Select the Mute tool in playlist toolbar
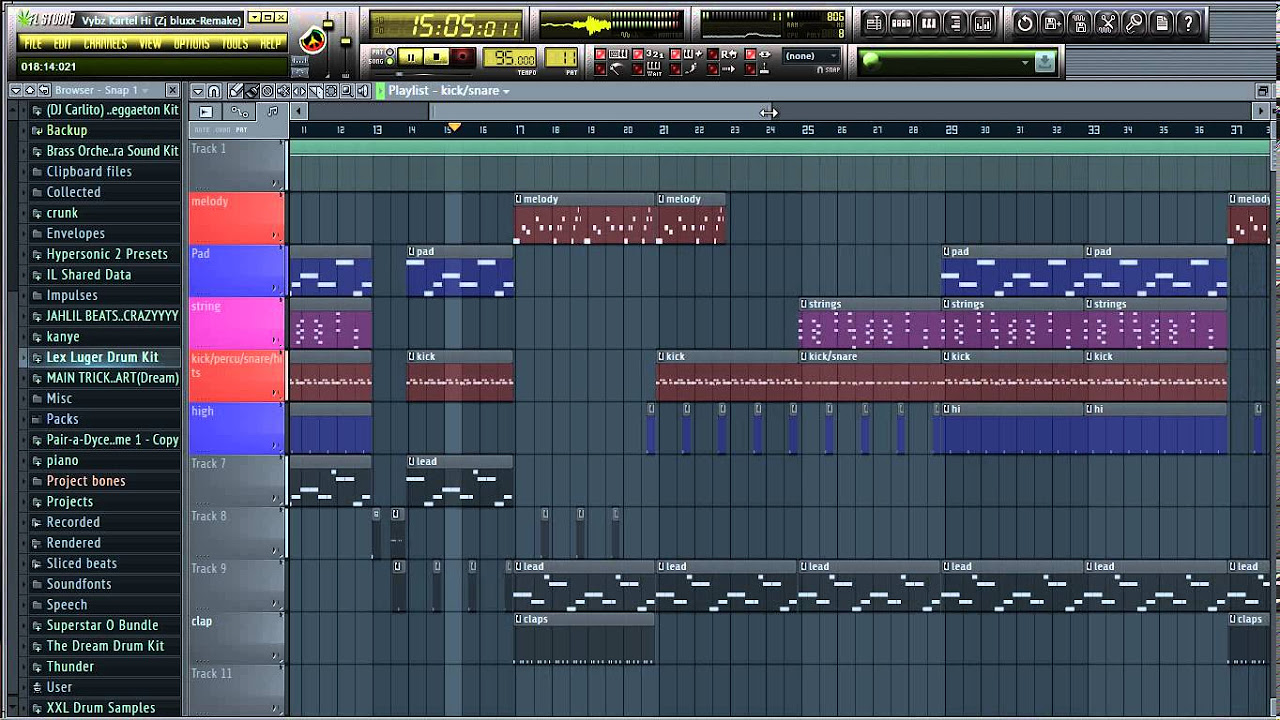The width and height of the screenshot is (1280, 720). click(283, 90)
